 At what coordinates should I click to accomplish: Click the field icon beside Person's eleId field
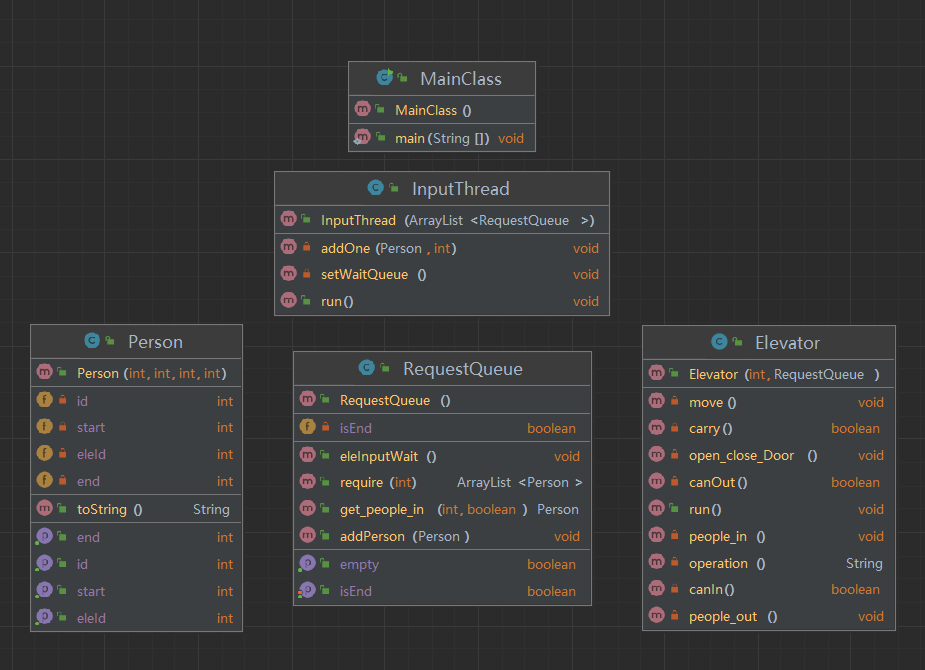click(45, 453)
